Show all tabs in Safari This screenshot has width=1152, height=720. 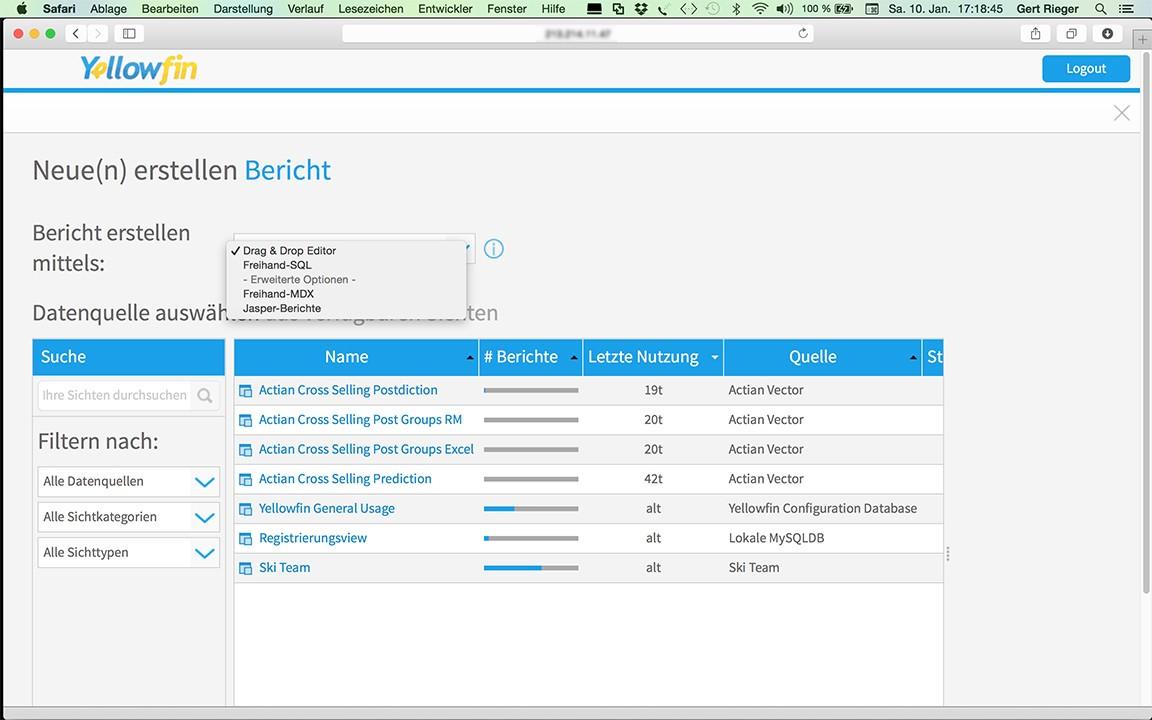pos(1071,33)
